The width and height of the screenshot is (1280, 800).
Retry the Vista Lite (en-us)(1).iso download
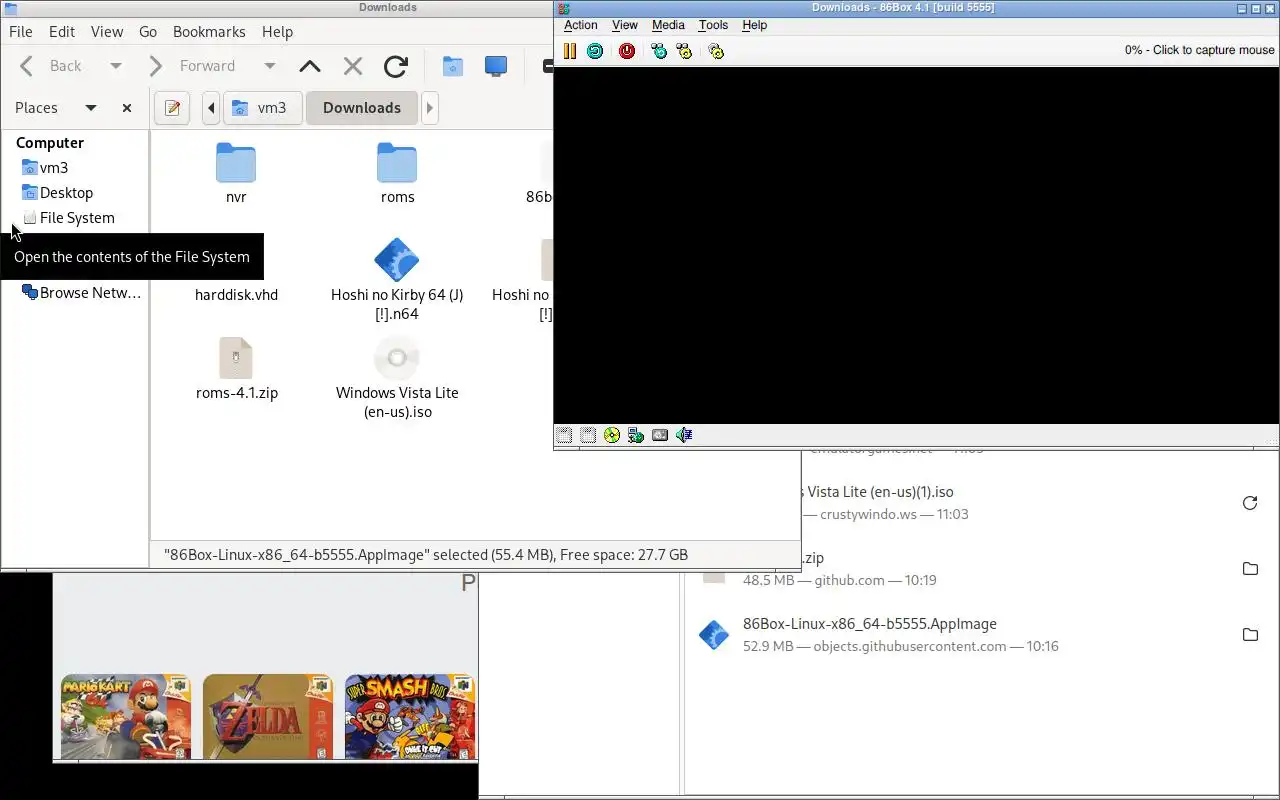click(1250, 503)
